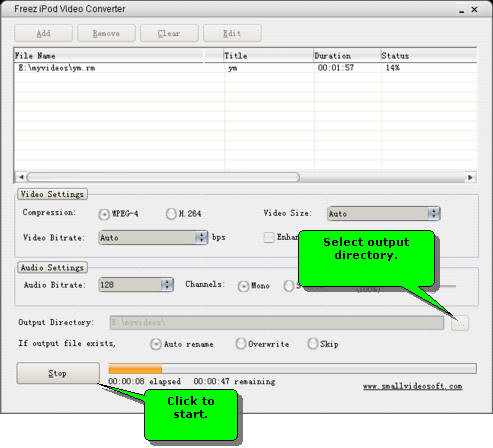This screenshot has width=493, height=448.
Task: Stop the conversion with Stop button
Action: [58, 373]
